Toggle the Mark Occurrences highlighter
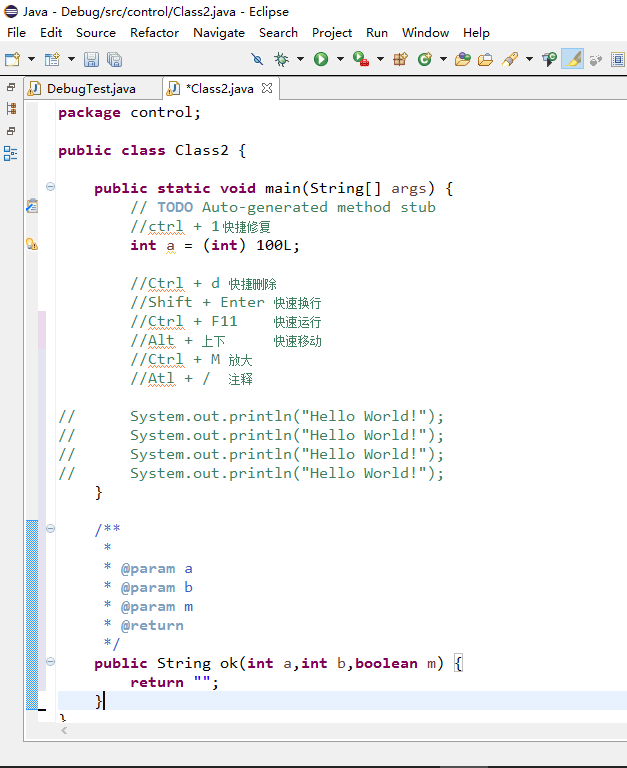This screenshot has height=768, width=627. (572, 59)
